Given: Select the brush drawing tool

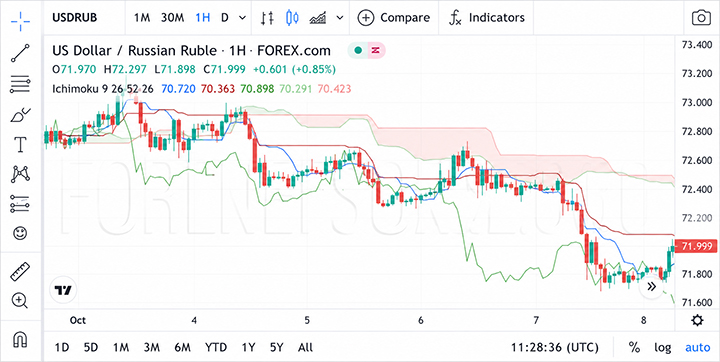Looking at the screenshot, I should click(20, 115).
